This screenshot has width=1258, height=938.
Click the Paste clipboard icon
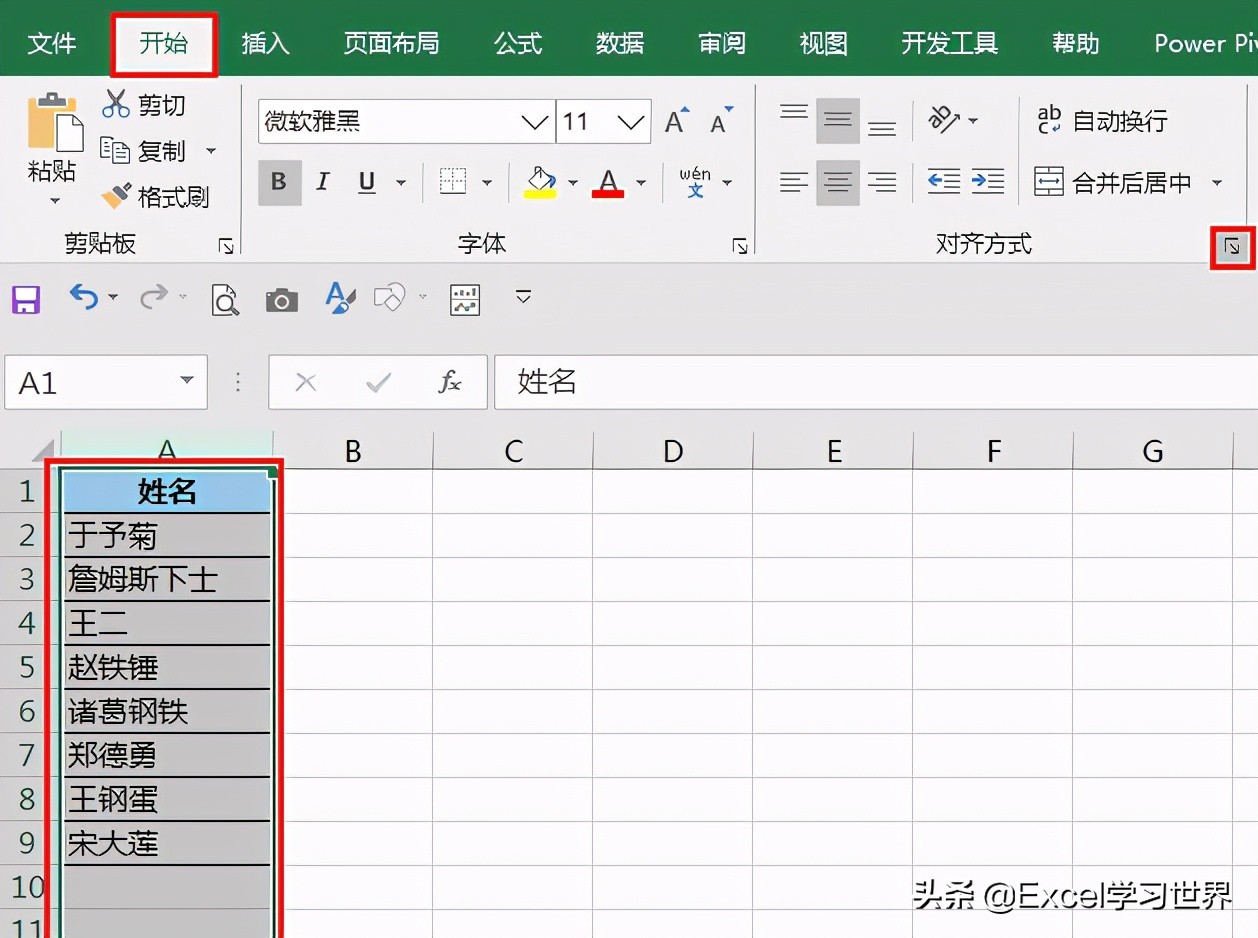[x=53, y=122]
